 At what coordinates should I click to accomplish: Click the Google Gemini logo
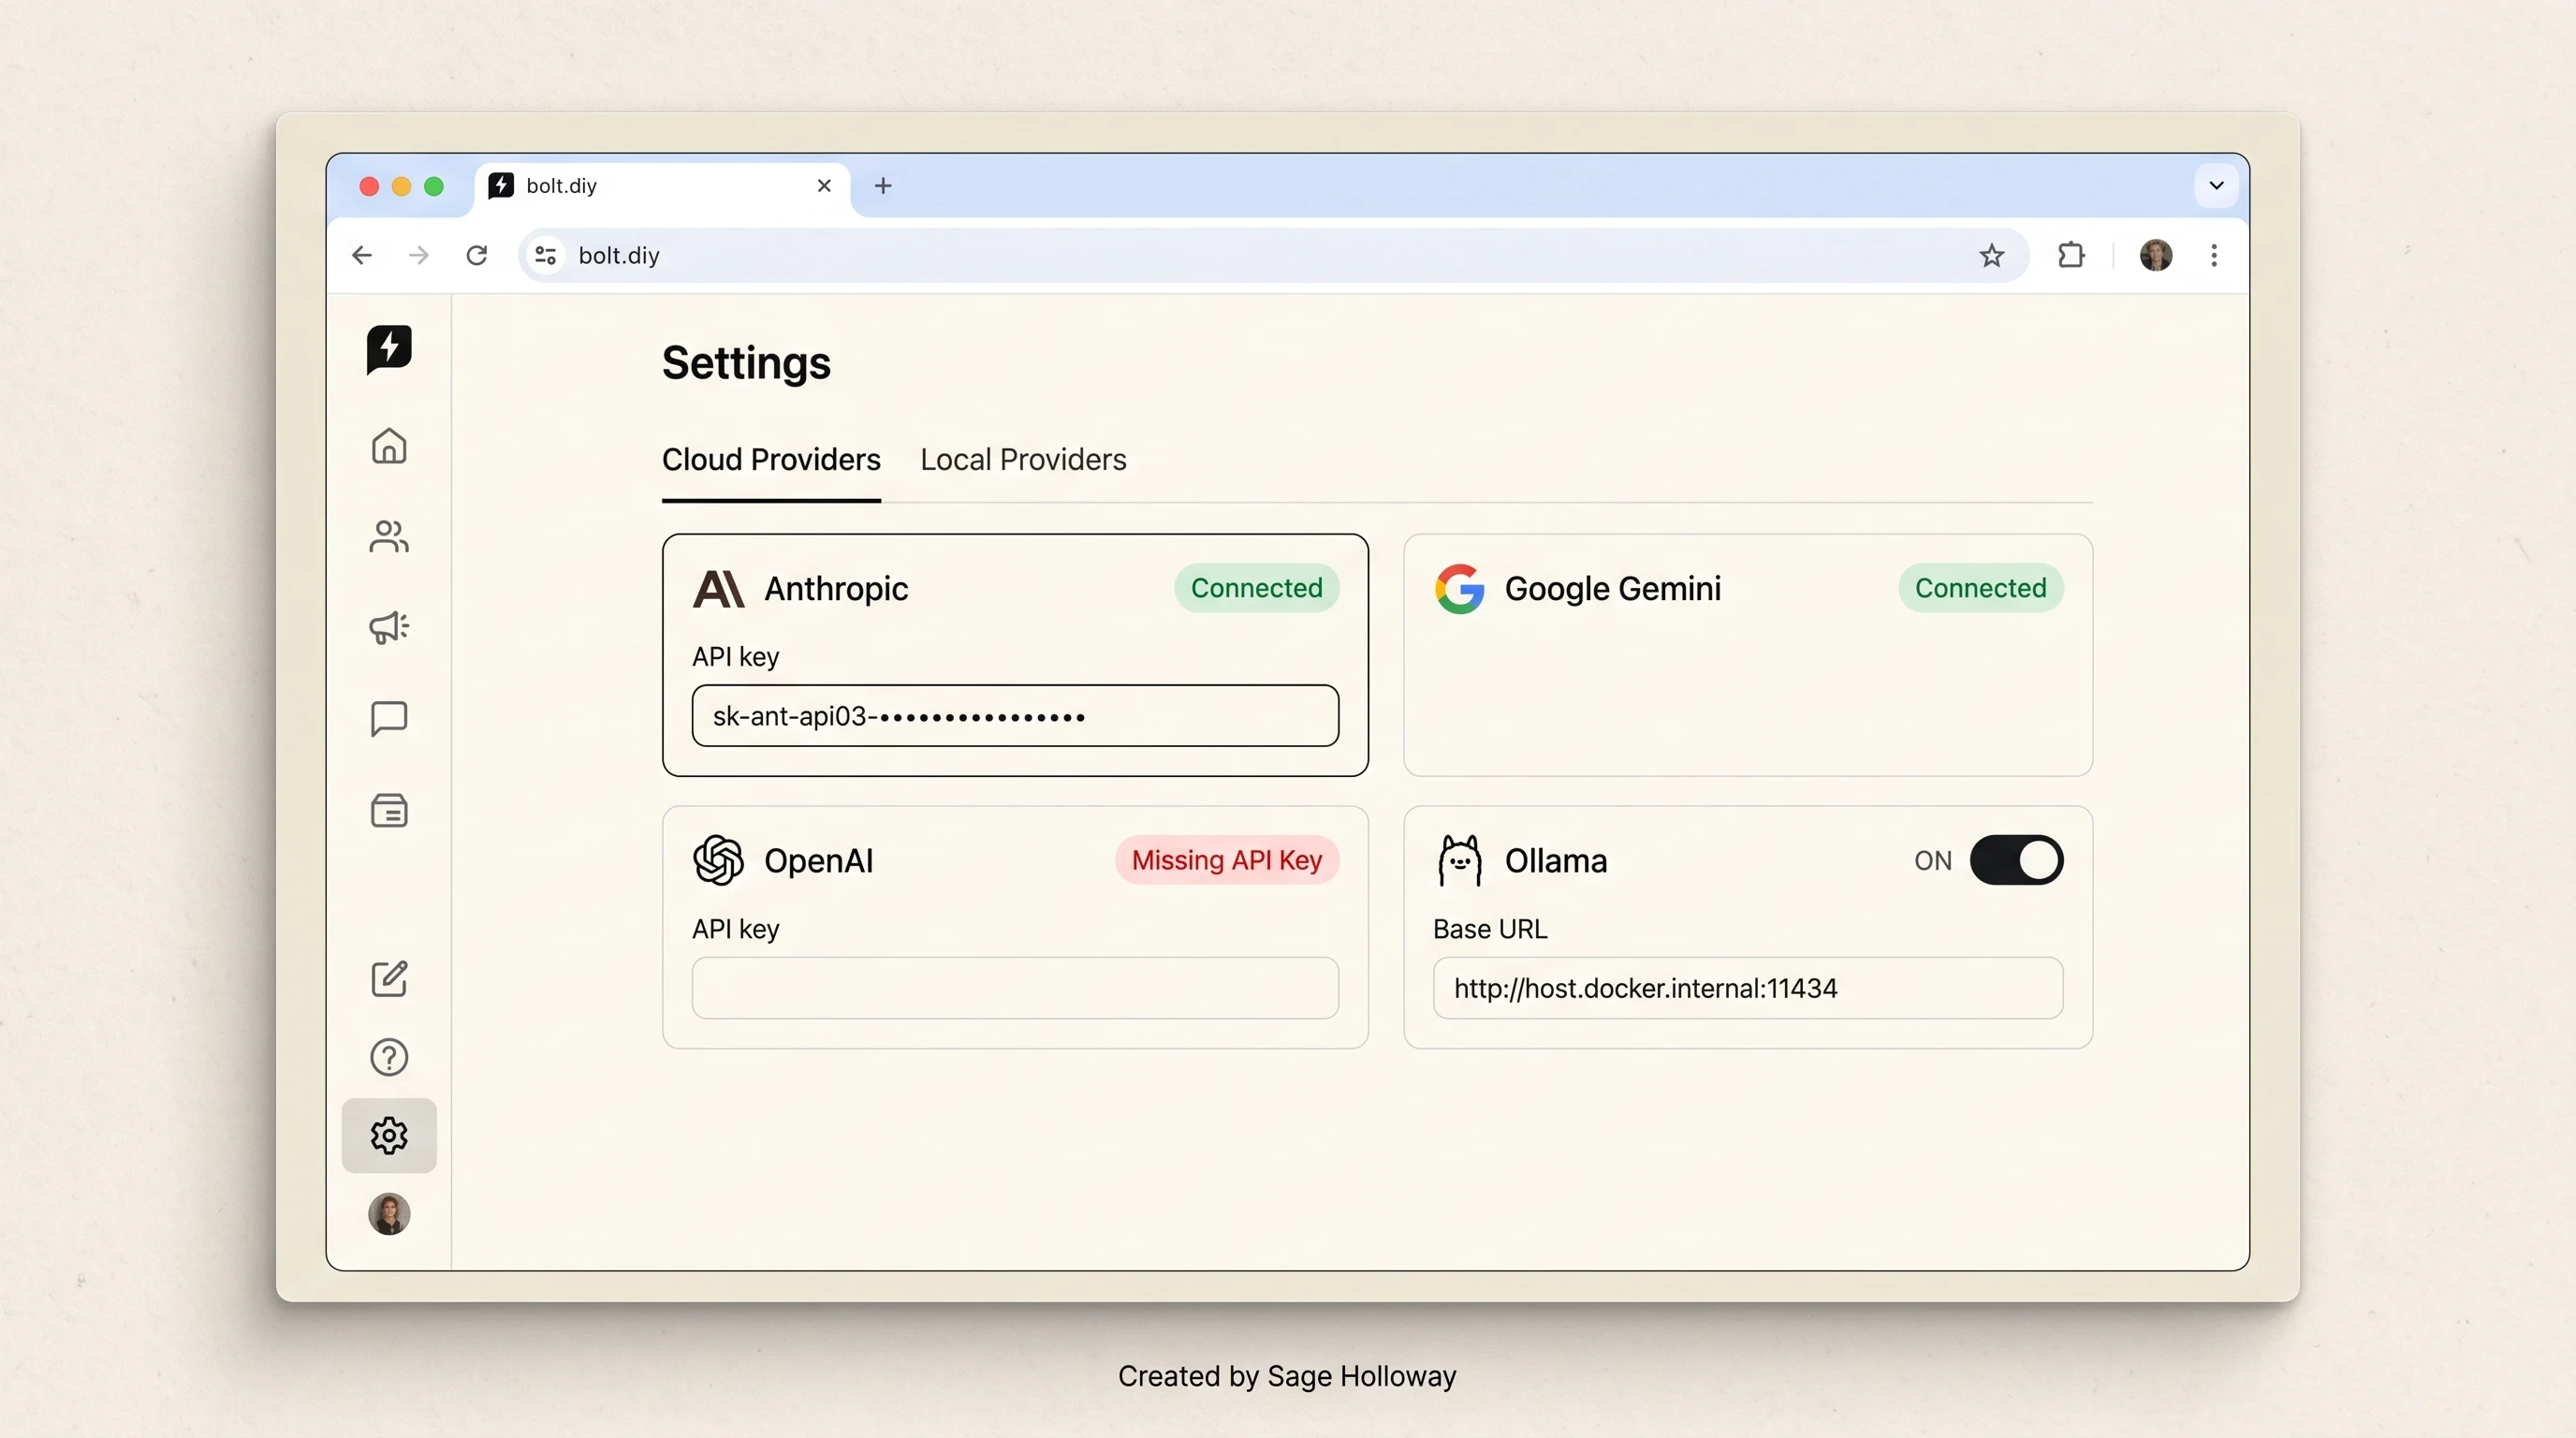pyautogui.click(x=1459, y=589)
